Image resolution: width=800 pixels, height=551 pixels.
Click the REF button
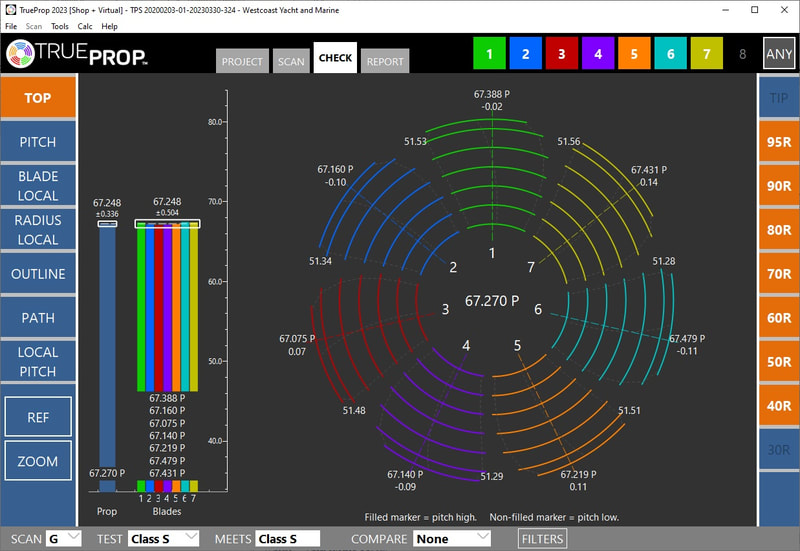38,417
